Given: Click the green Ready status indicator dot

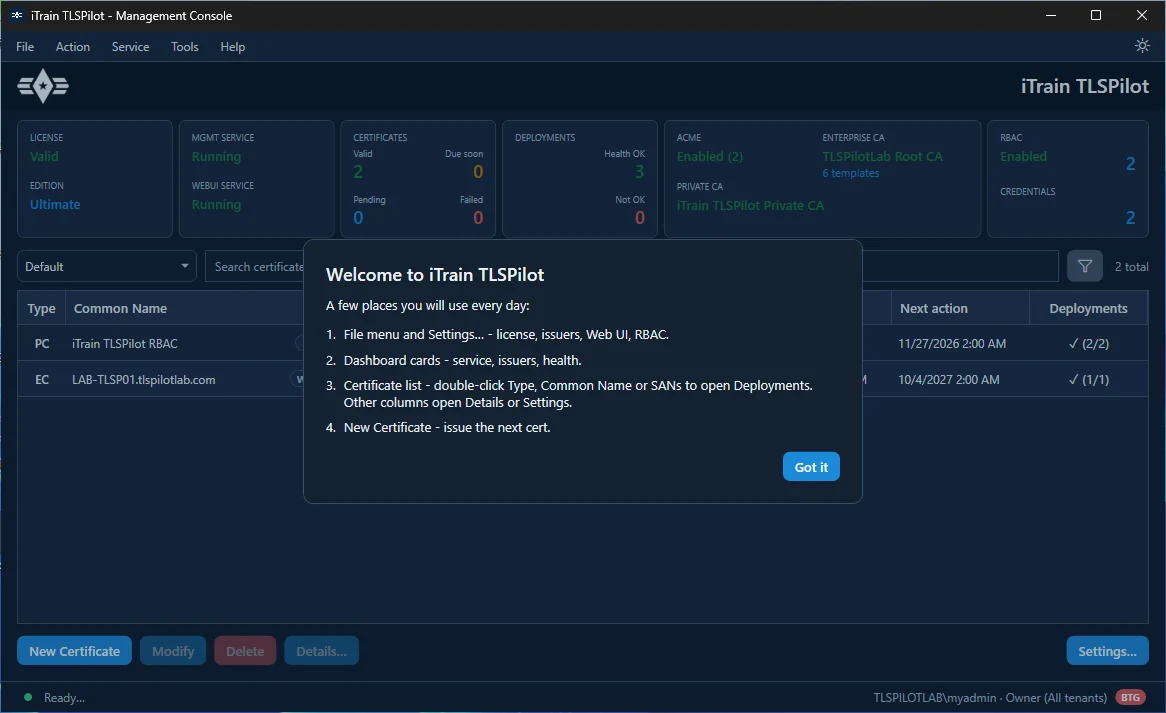Looking at the screenshot, I should point(28,697).
